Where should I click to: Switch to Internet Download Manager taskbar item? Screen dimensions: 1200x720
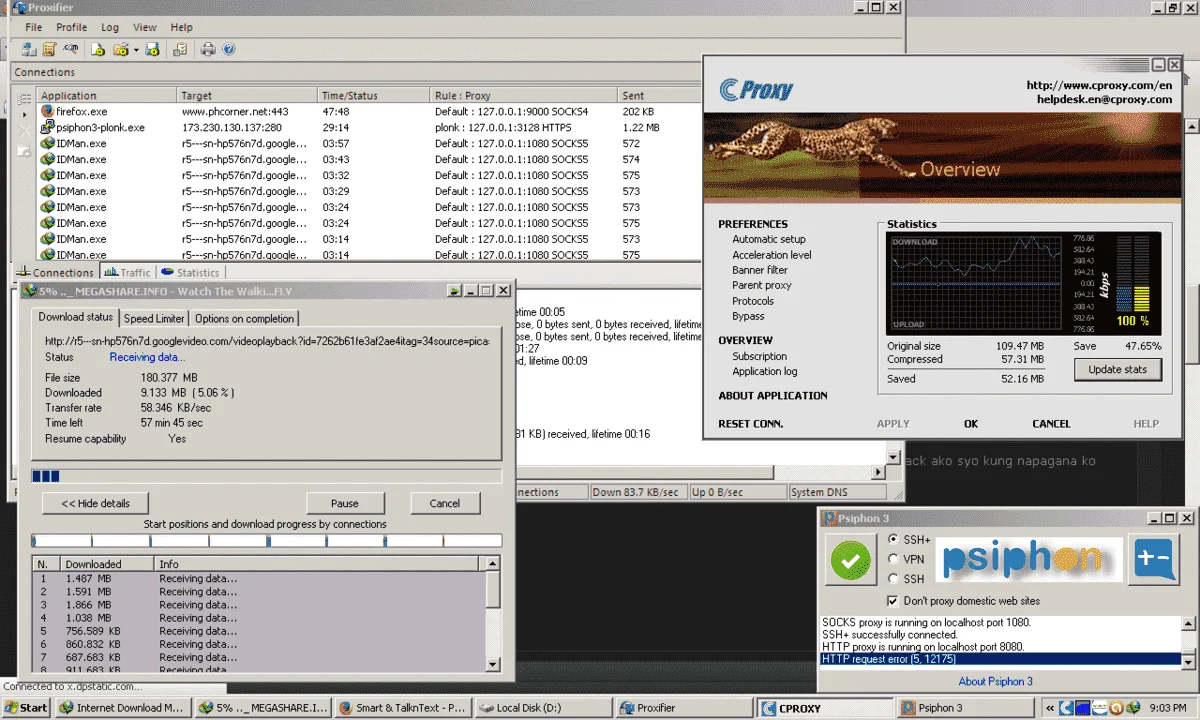pos(123,708)
